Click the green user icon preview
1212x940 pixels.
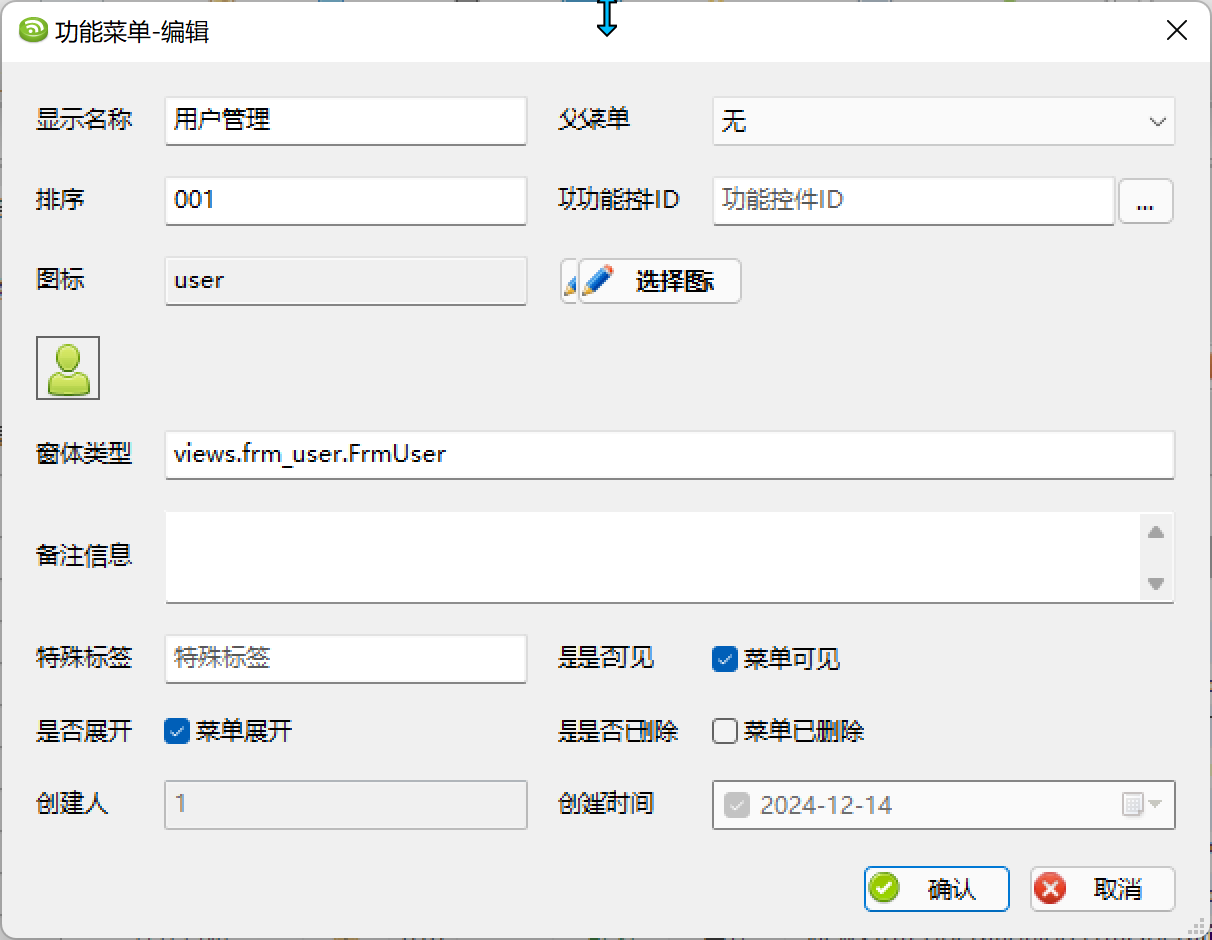coord(68,368)
